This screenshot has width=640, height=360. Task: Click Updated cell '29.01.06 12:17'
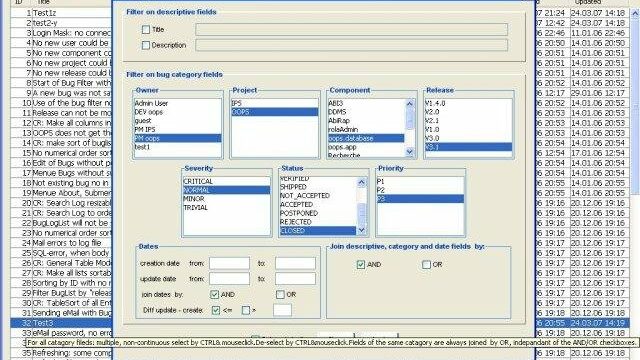coord(598,93)
